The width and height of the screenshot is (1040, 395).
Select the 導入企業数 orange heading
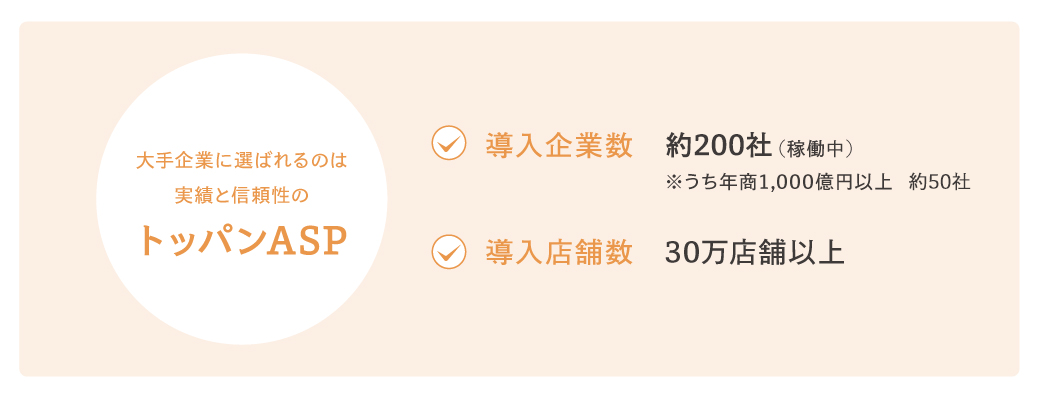click(559, 145)
